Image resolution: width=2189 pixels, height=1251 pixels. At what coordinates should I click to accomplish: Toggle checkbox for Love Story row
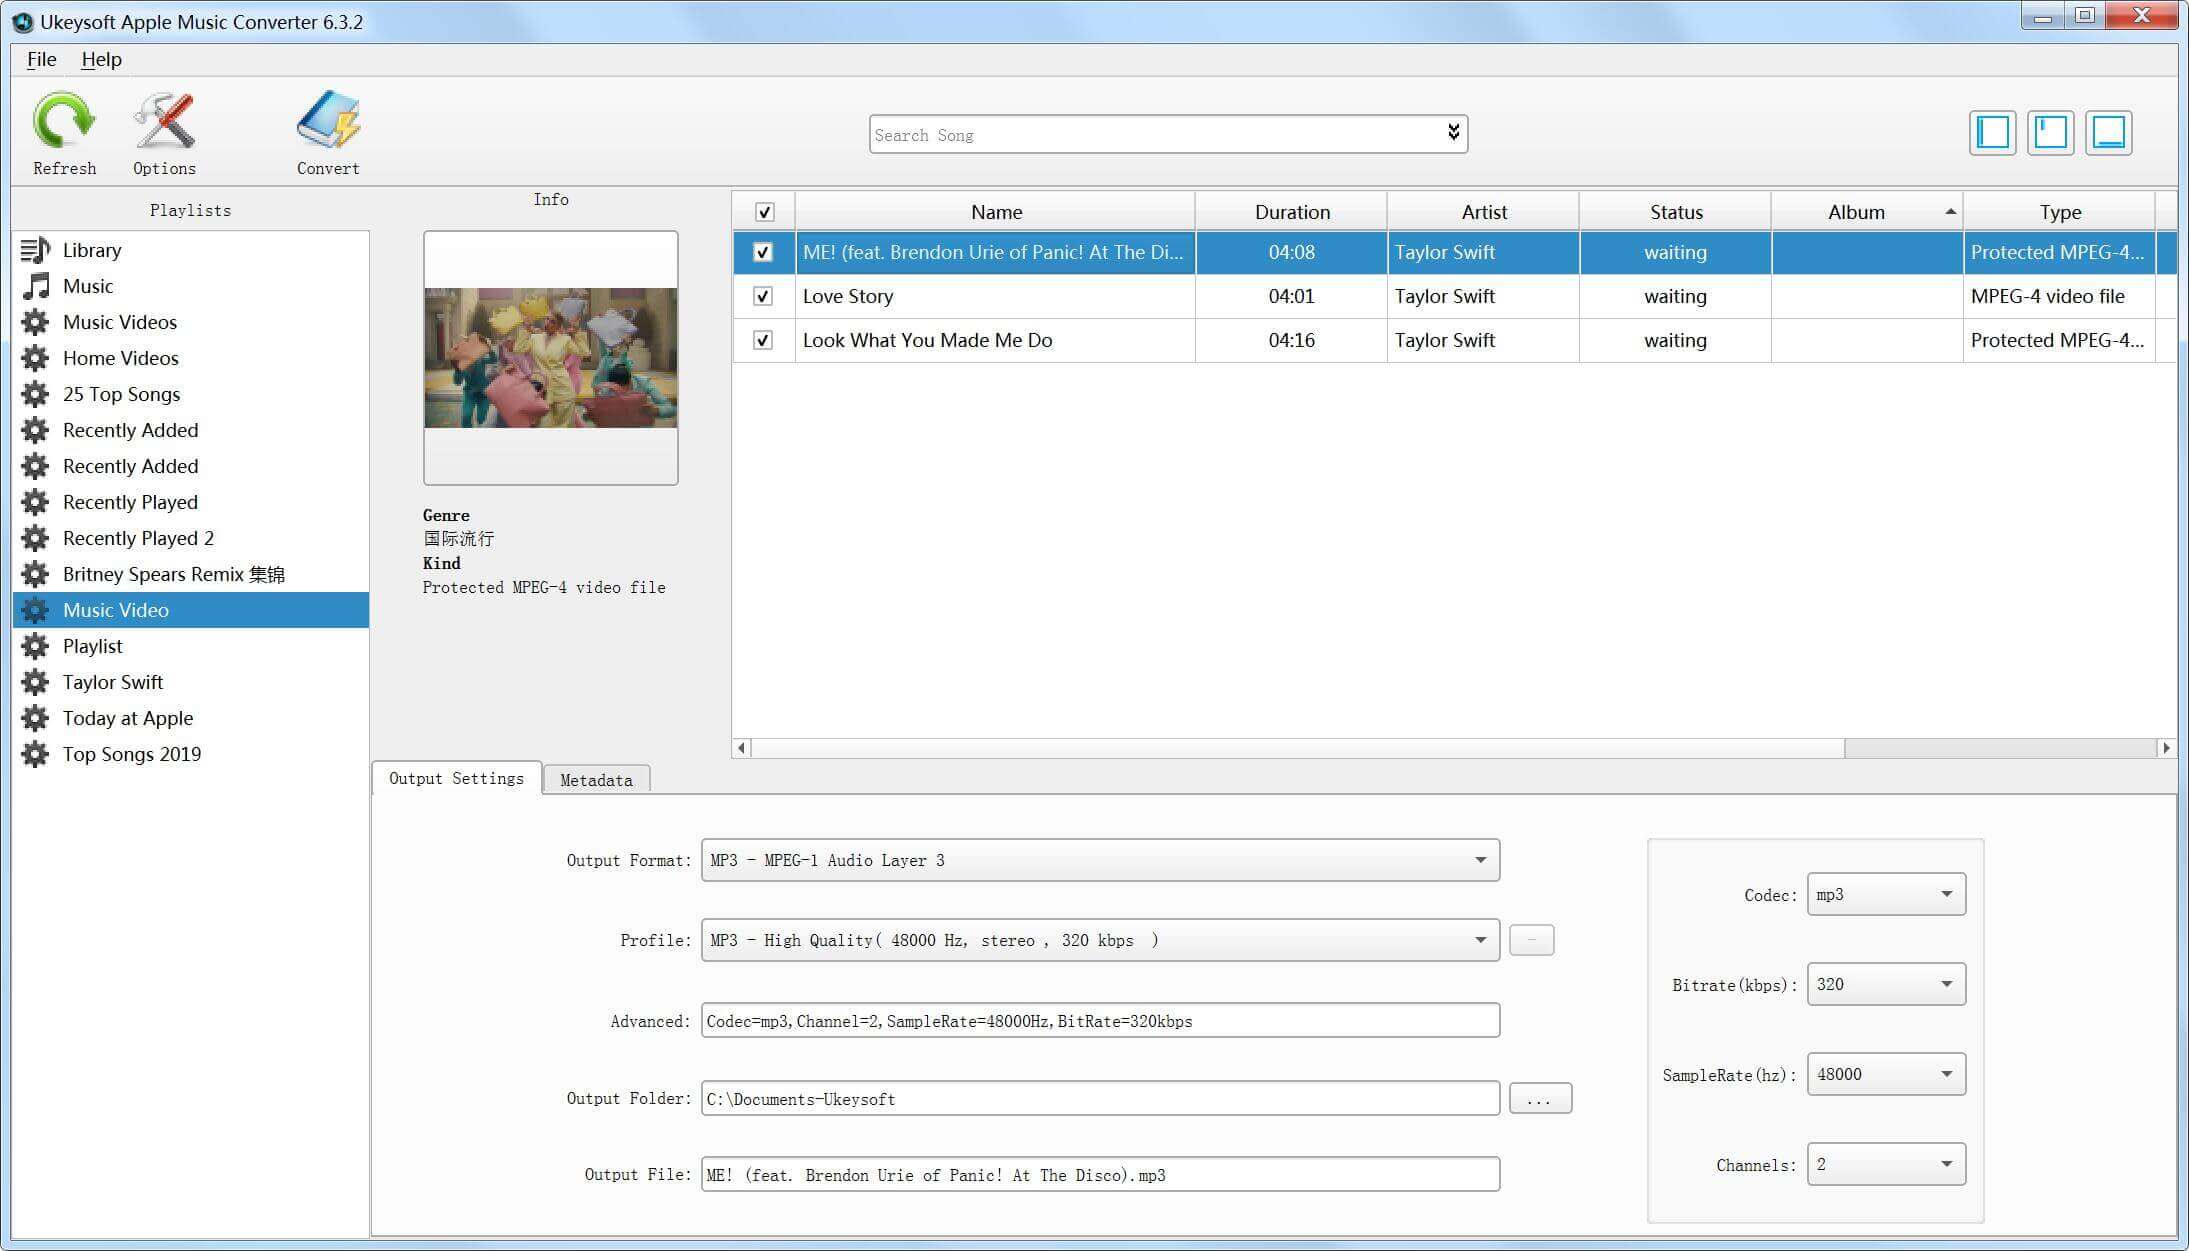point(762,296)
